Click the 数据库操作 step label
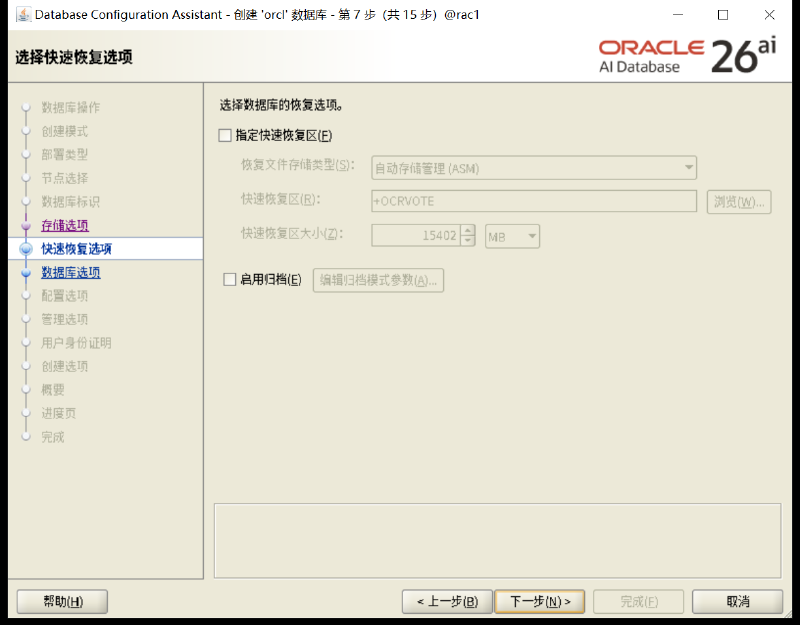Viewport: 800px width, 625px height. click(x=70, y=108)
